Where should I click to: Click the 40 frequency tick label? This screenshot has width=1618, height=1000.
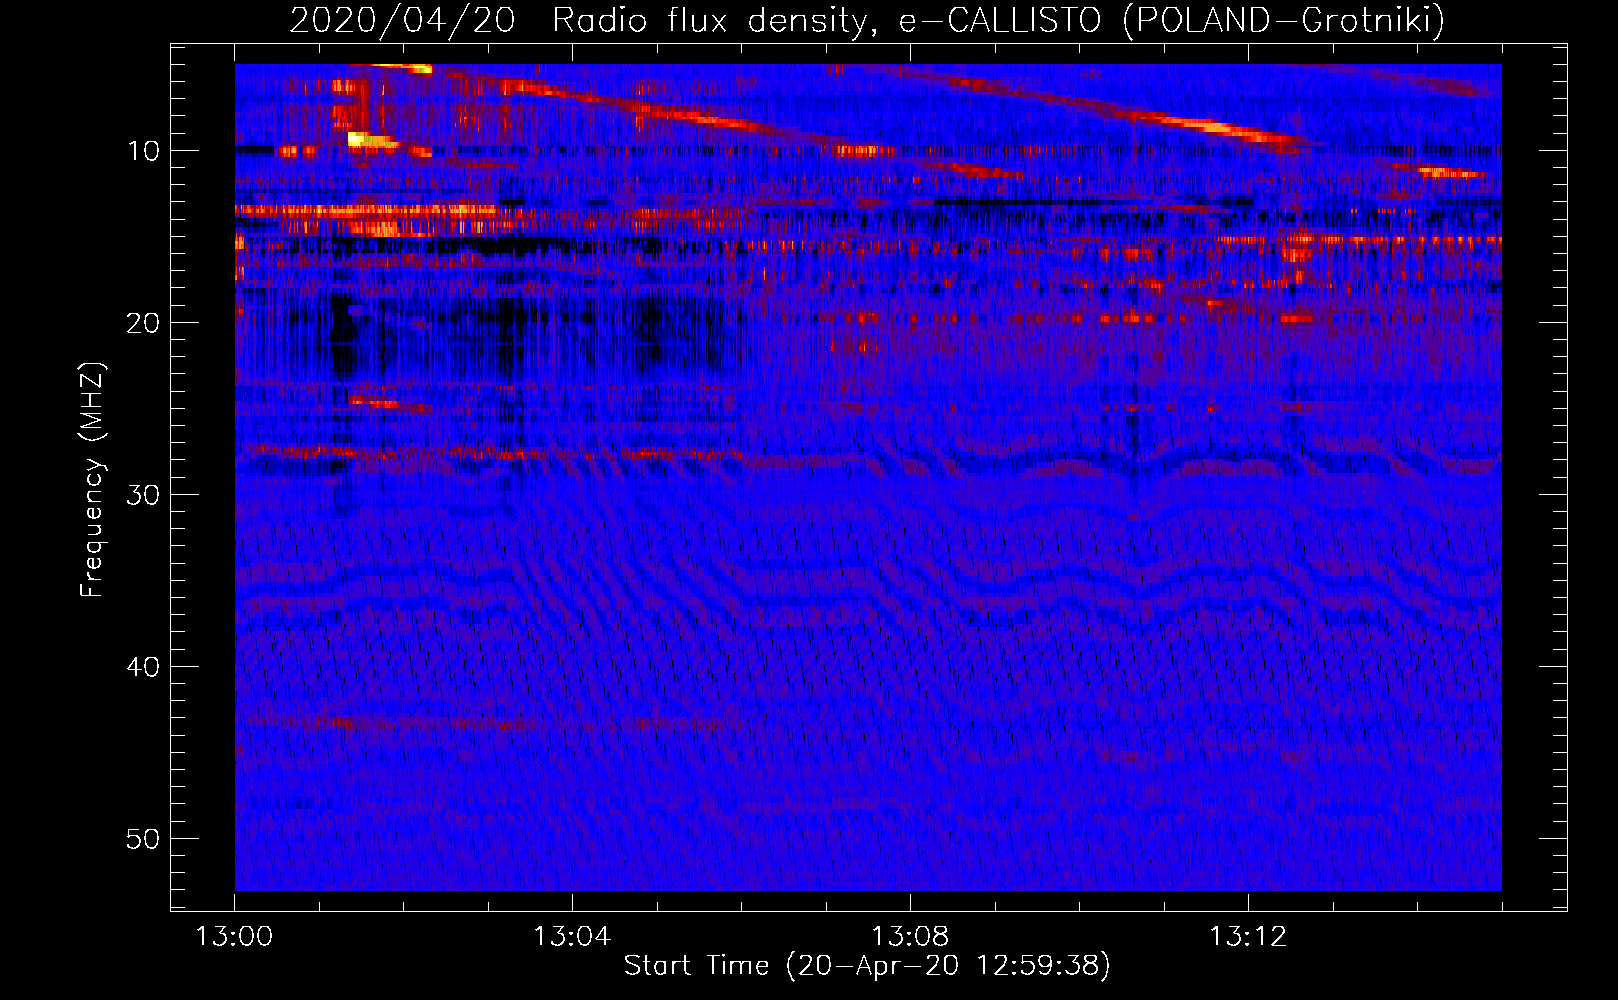pos(144,667)
